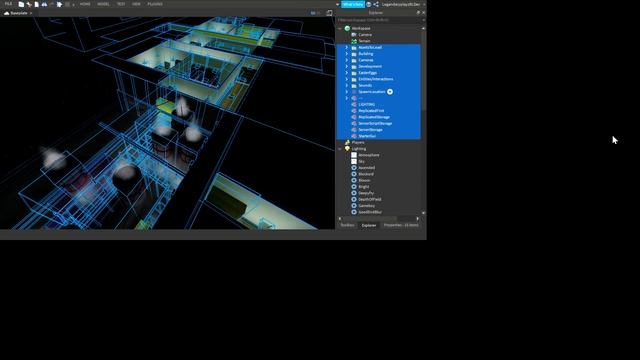Select Atmosphere under Lighting
640x360 pixels.
coord(369,155)
